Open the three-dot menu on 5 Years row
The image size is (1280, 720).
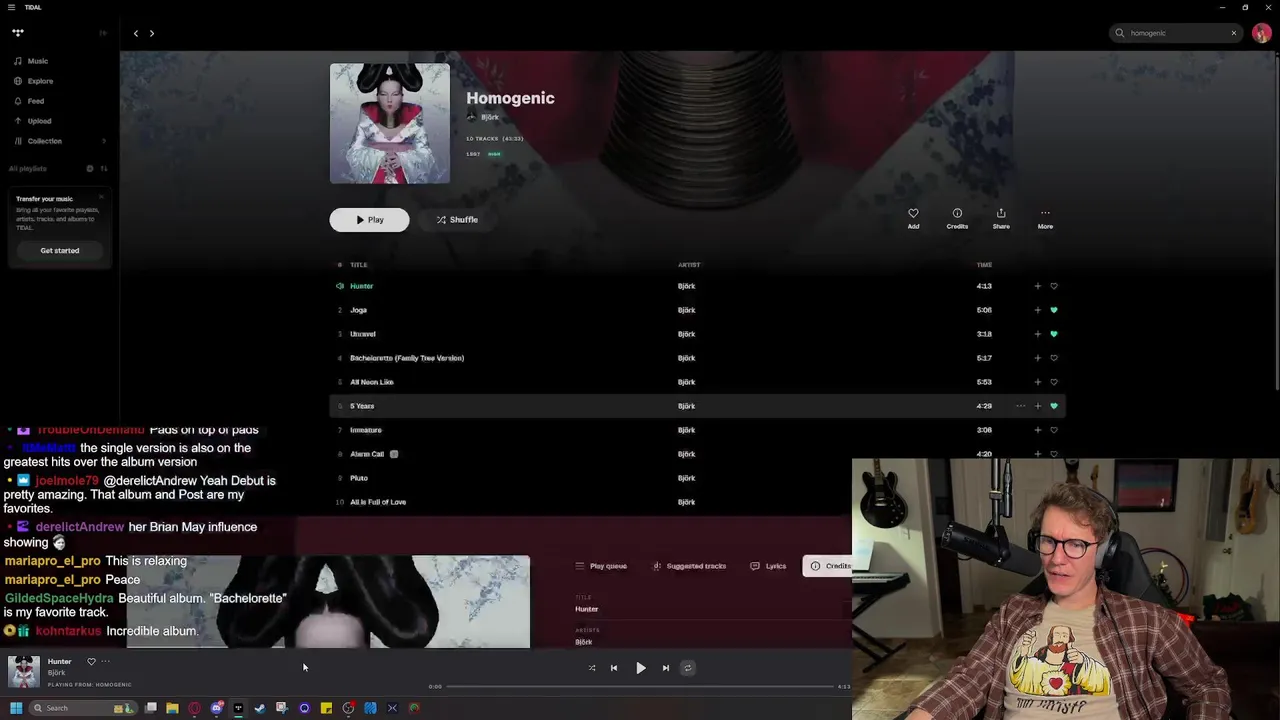pyautogui.click(x=1020, y=406)
